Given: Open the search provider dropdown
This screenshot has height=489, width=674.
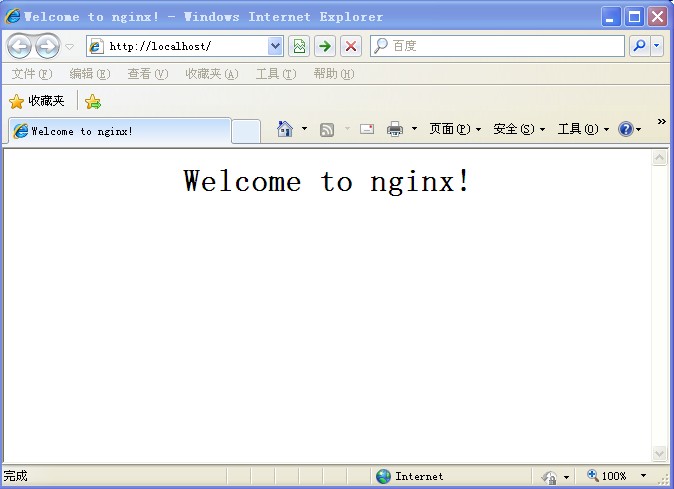Looking at the screenshot, I should (657, 46).
